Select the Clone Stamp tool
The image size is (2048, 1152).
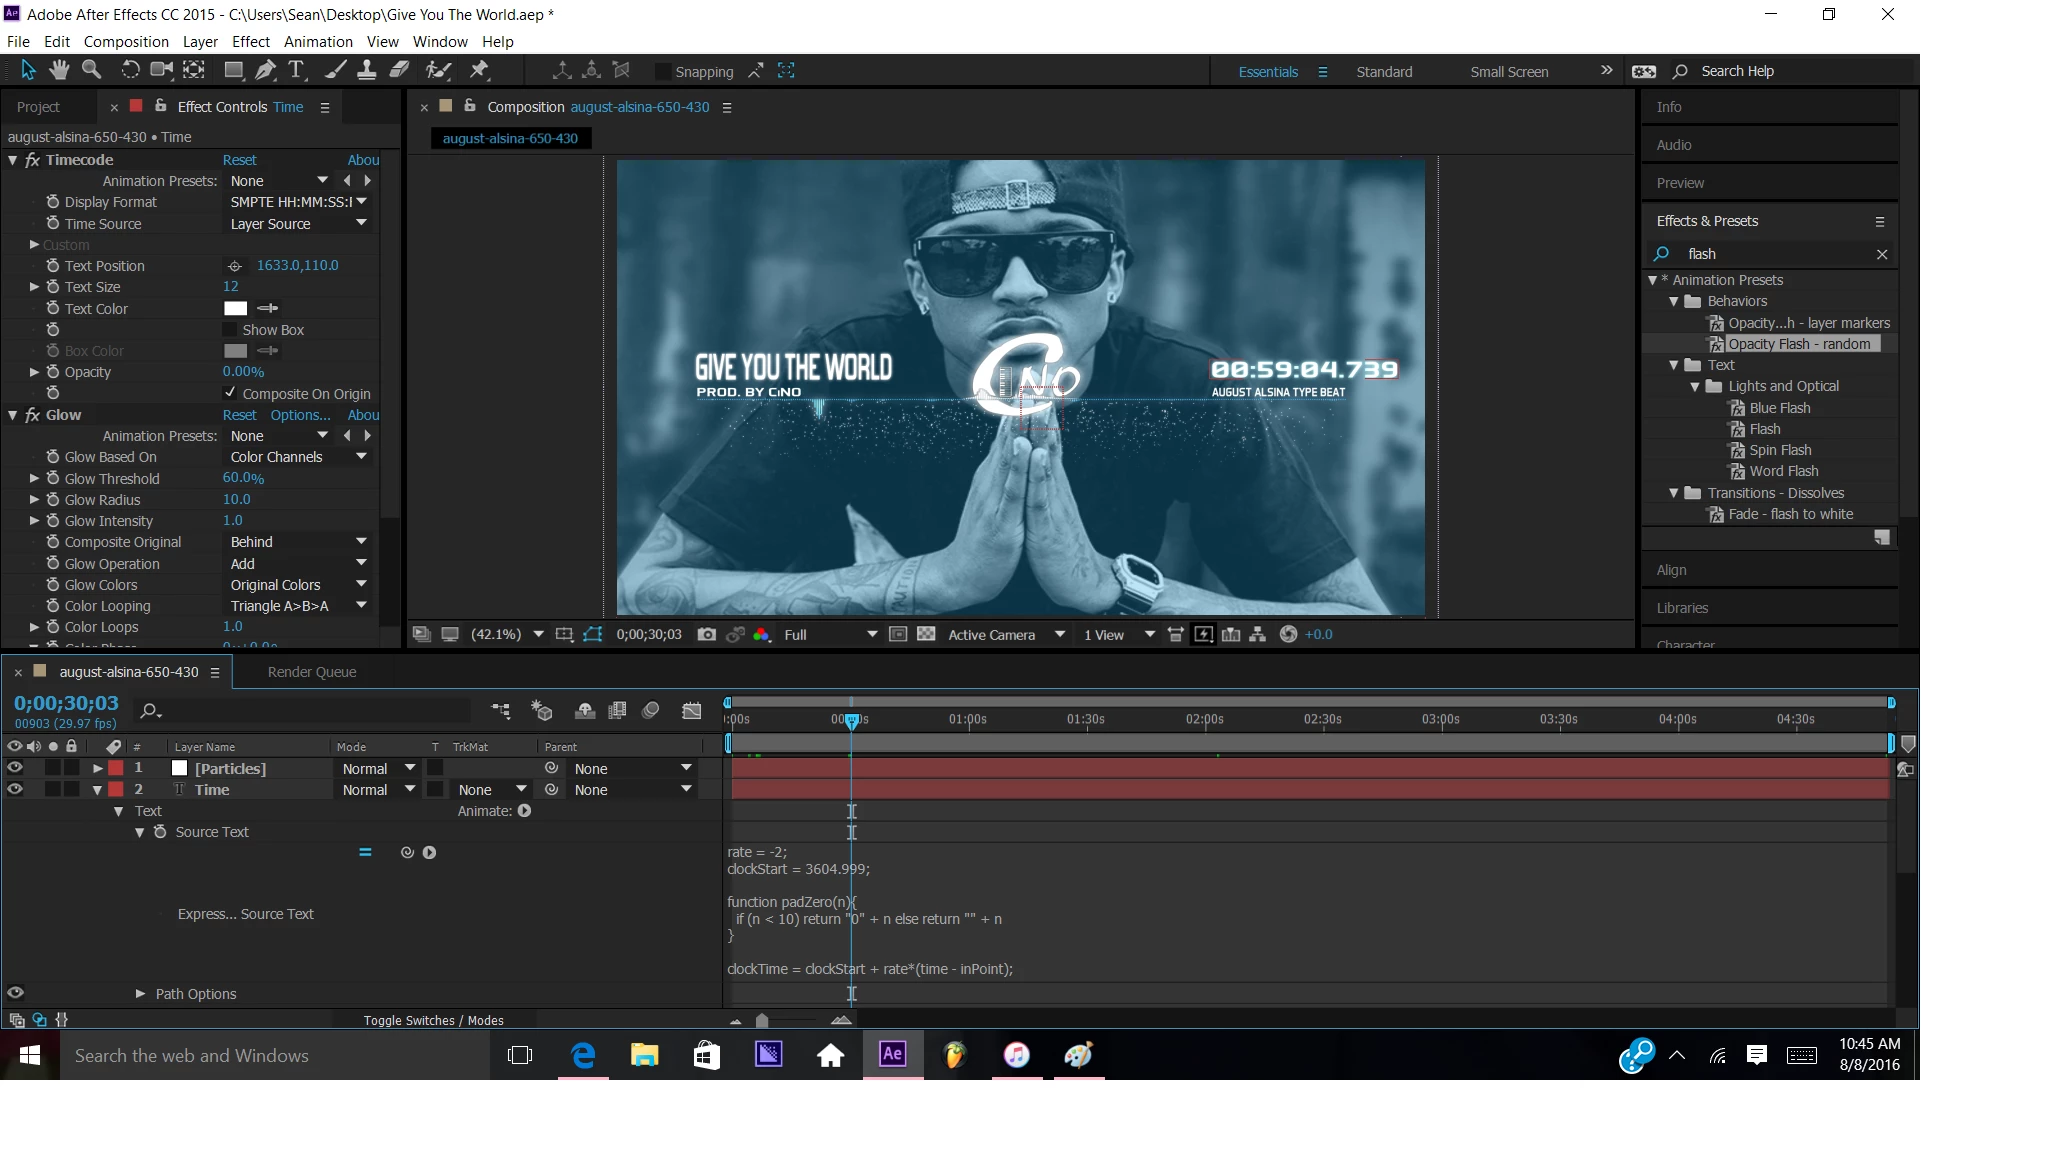(x=367, y=70)
